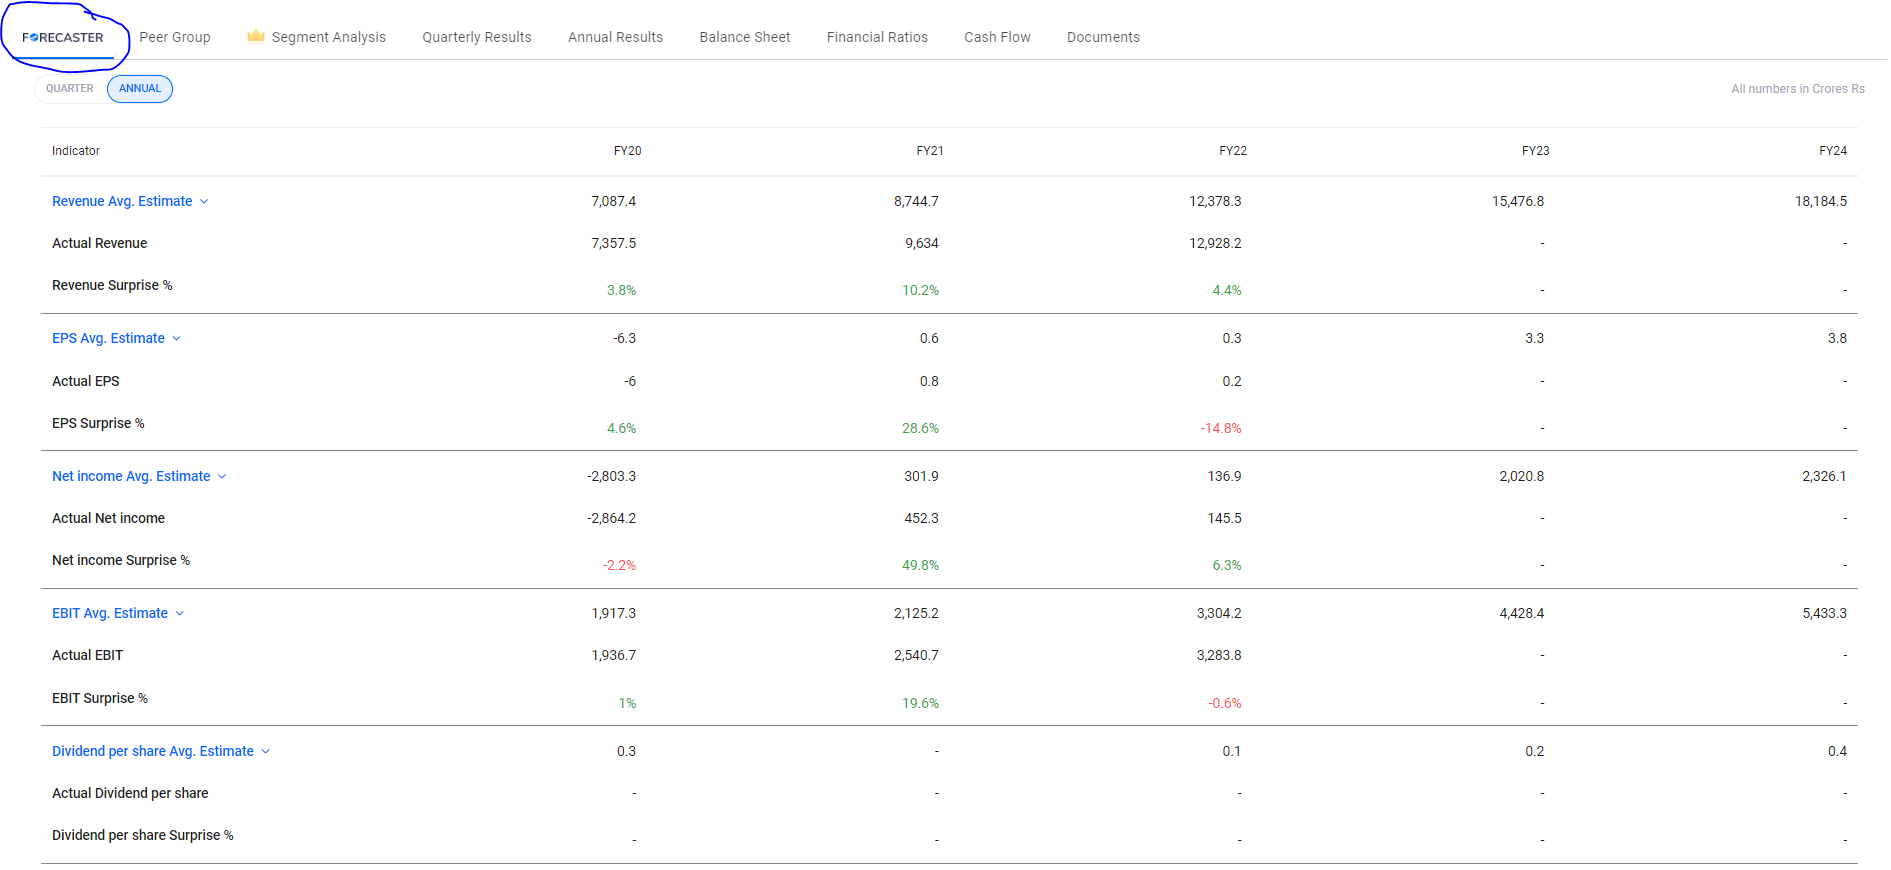Click the Revenue Avg. Estimate link
This screenshot has height=870, width=1891.
pyautogui.click(x=122, y=201)
